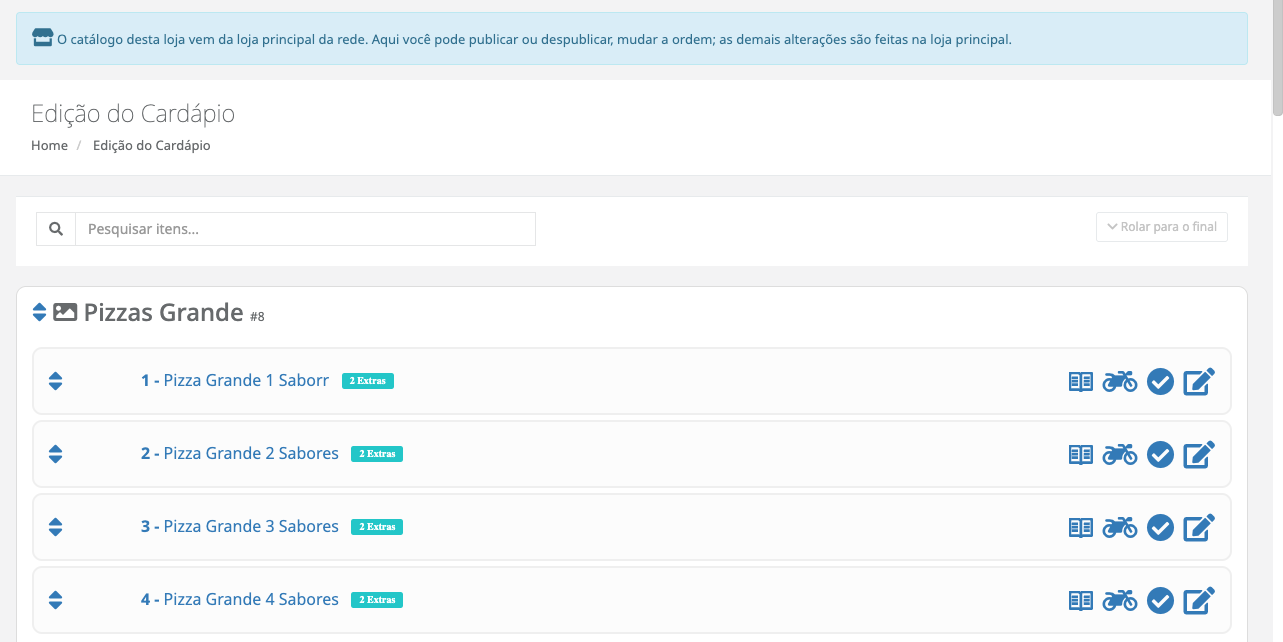Open the menu book icon for Pizza Grande 1 Saborr
This screenshot has width=1283, height=642.
[1081, 381]
